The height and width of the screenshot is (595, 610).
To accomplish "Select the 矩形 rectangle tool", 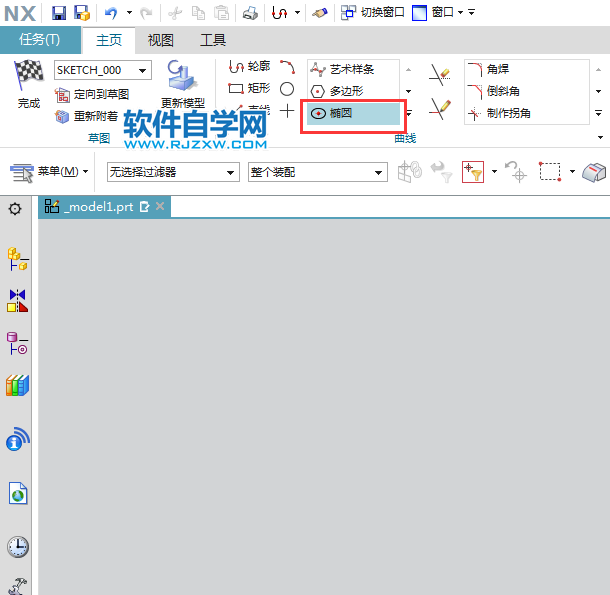I will coord(249,89).
